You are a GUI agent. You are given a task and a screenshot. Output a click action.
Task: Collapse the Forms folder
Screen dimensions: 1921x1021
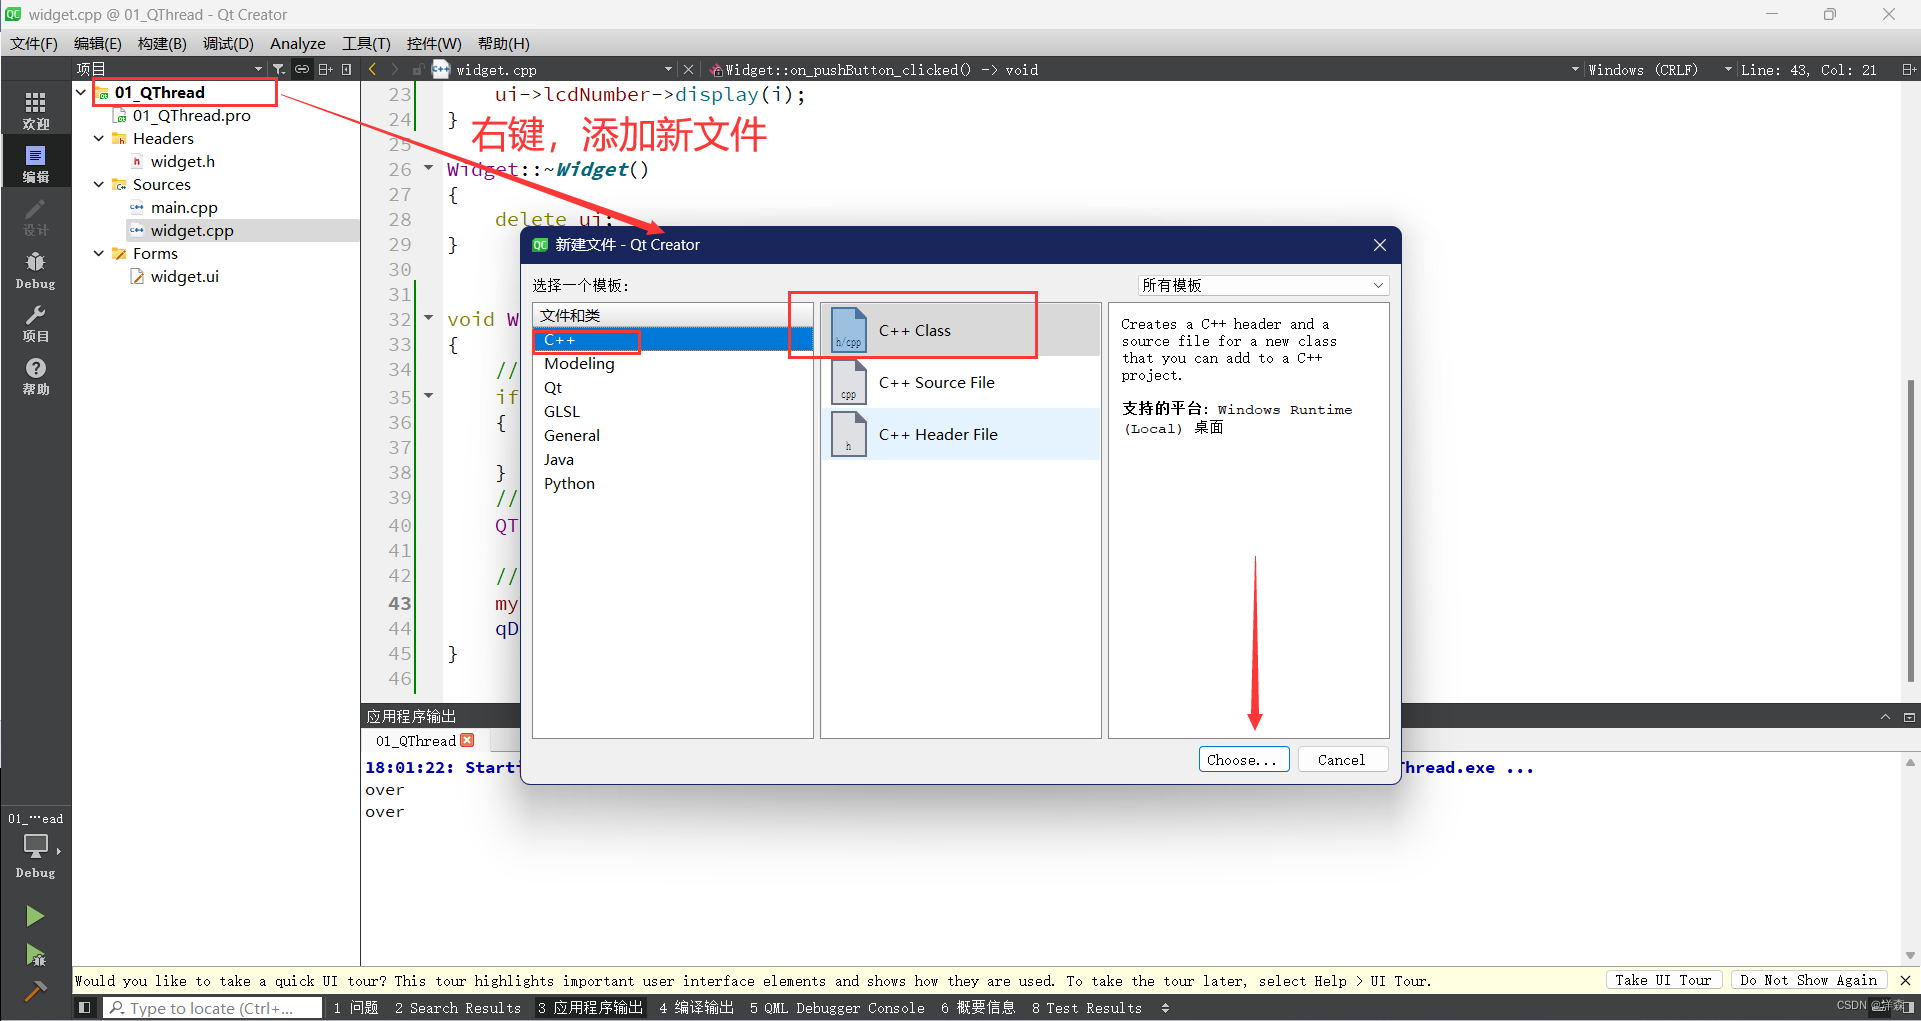(x=99, y=253)
